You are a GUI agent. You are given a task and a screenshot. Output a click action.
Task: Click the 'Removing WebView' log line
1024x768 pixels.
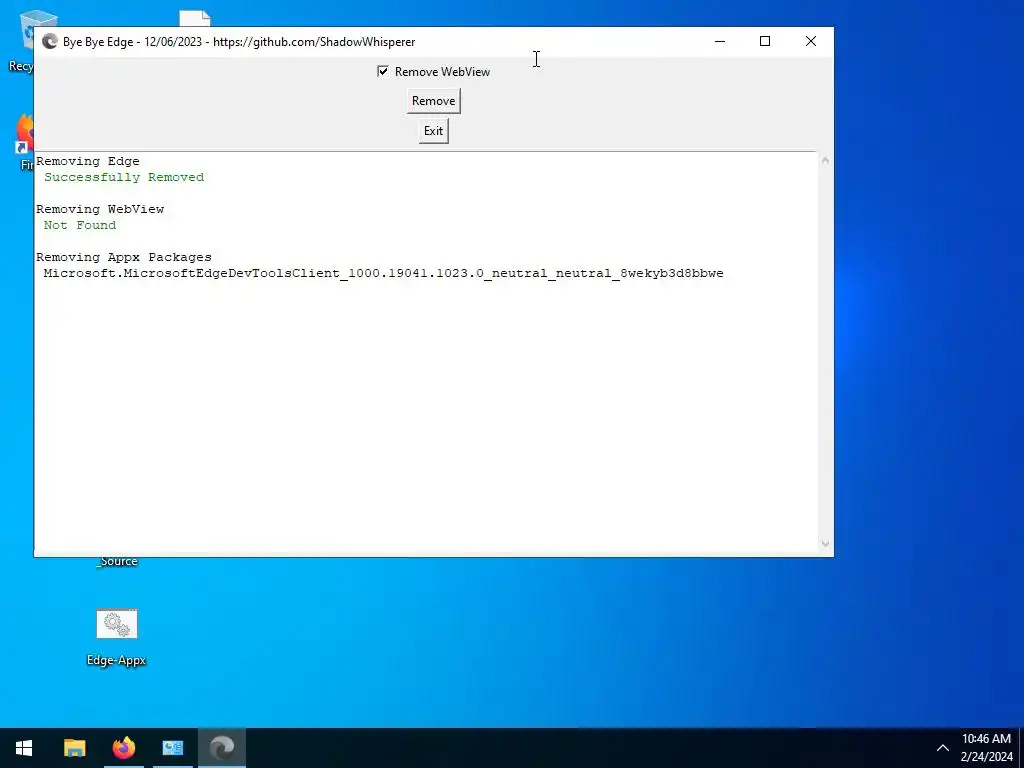coord(100,209)
